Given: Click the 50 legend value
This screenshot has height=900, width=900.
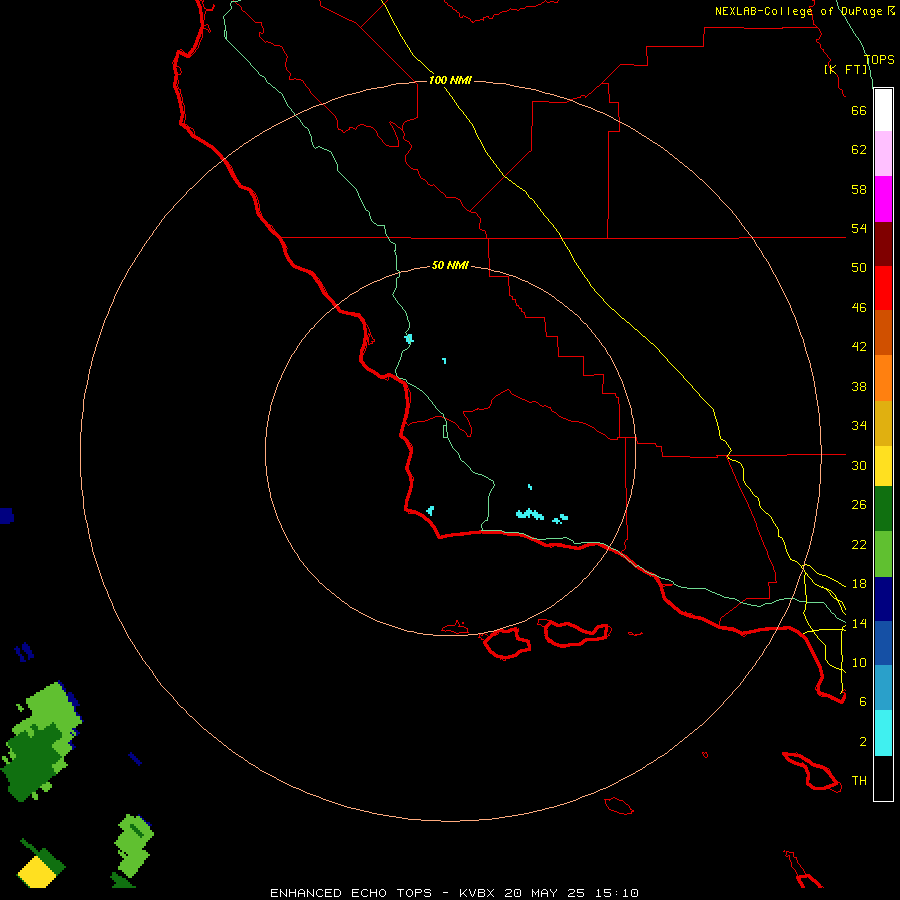Looking at the screenshot, I should [859, 268].
